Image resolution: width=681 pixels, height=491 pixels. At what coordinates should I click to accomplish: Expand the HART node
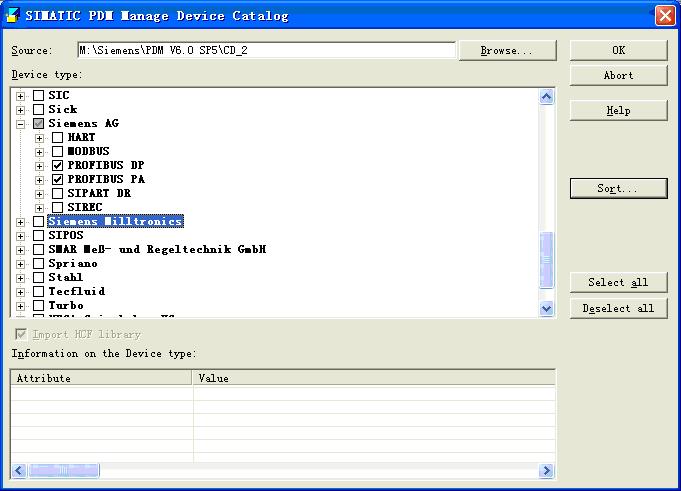click(x=40, y=138)
